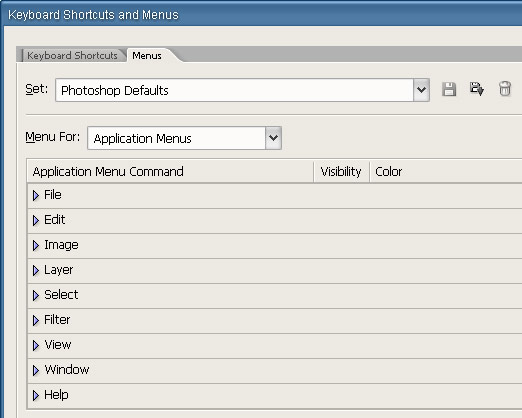Open the Set dropdown arrow
The image size is (522, 418).
click(x=421, y=90)
